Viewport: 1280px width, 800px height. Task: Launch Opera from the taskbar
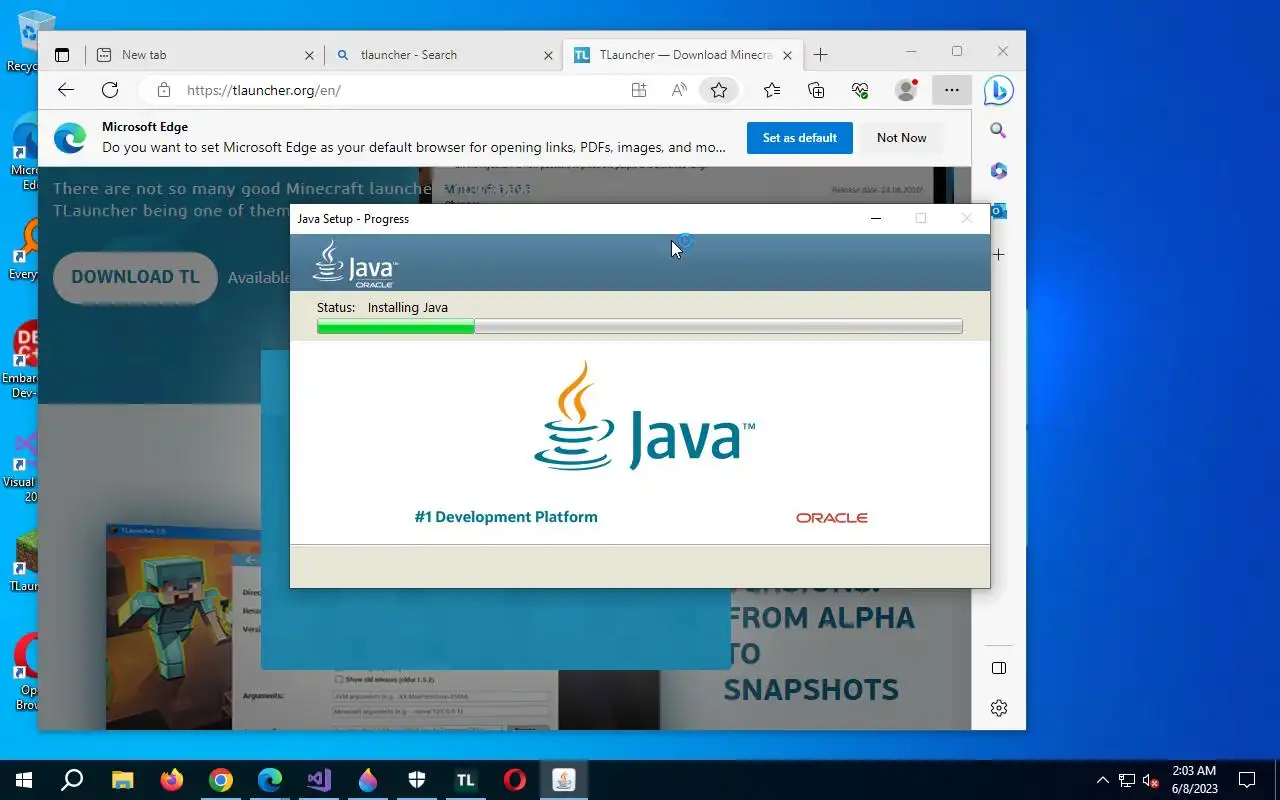tap(515, 780)
